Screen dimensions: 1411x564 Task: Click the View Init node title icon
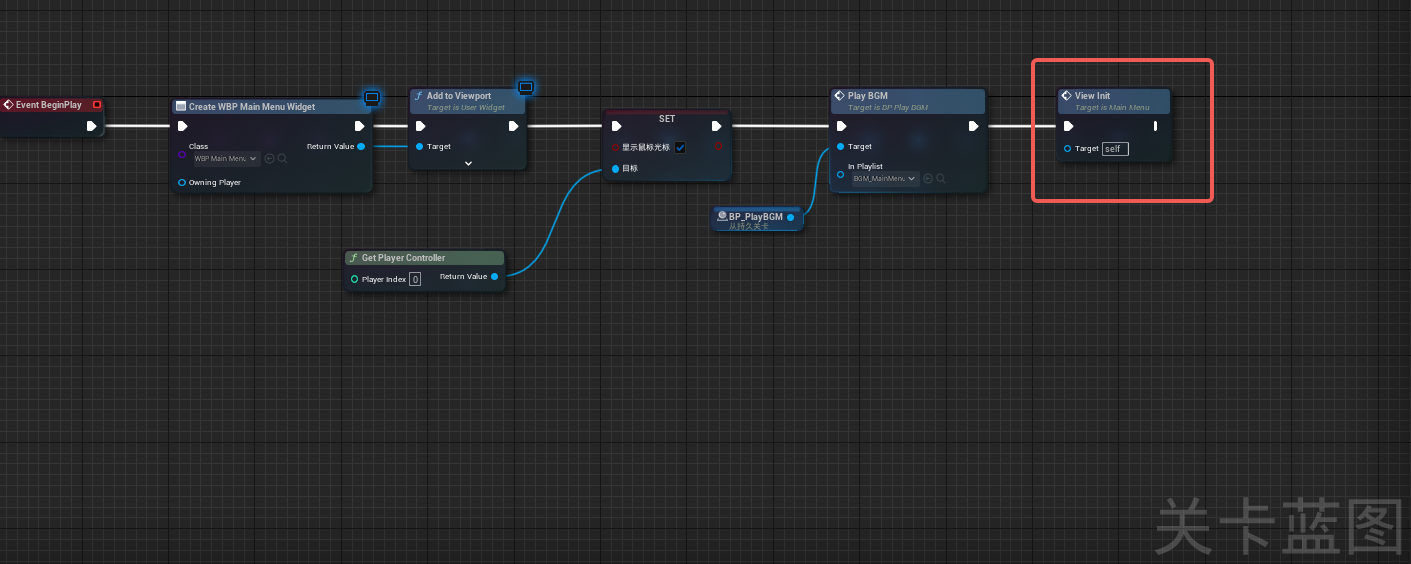(1067, 96)
